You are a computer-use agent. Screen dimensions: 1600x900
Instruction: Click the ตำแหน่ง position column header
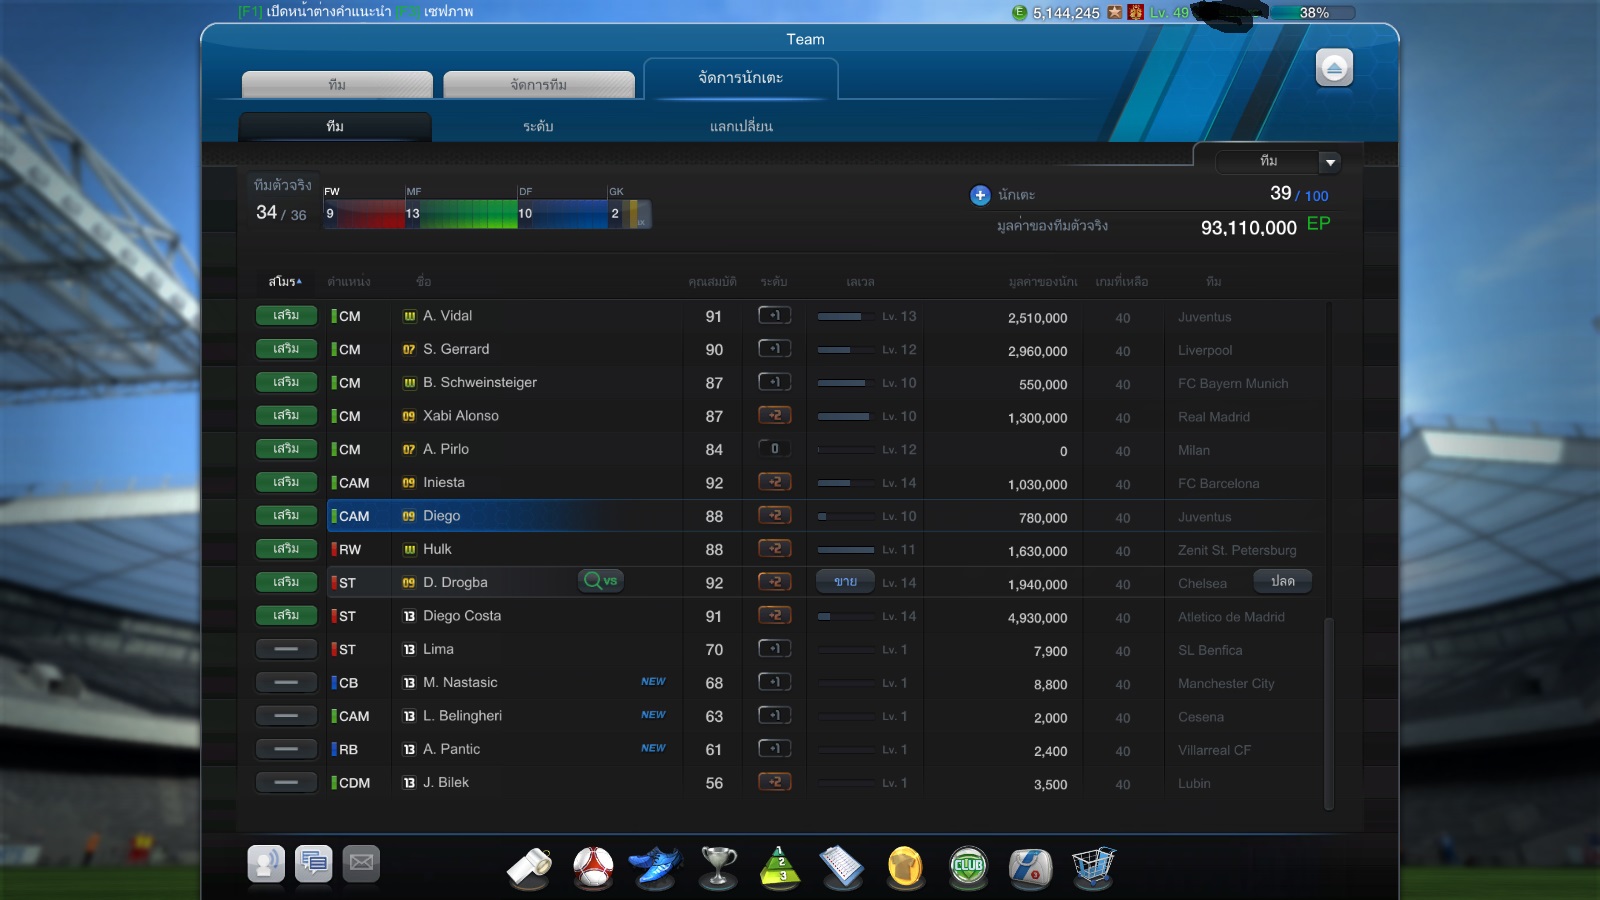pos(349,282)
